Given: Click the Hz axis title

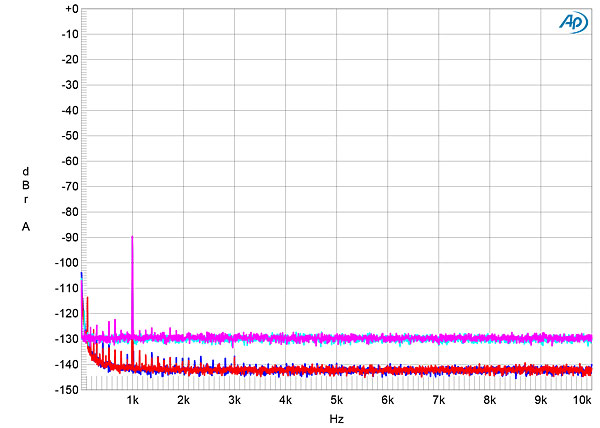Looking at the screenshot, I should coord(336,419).
